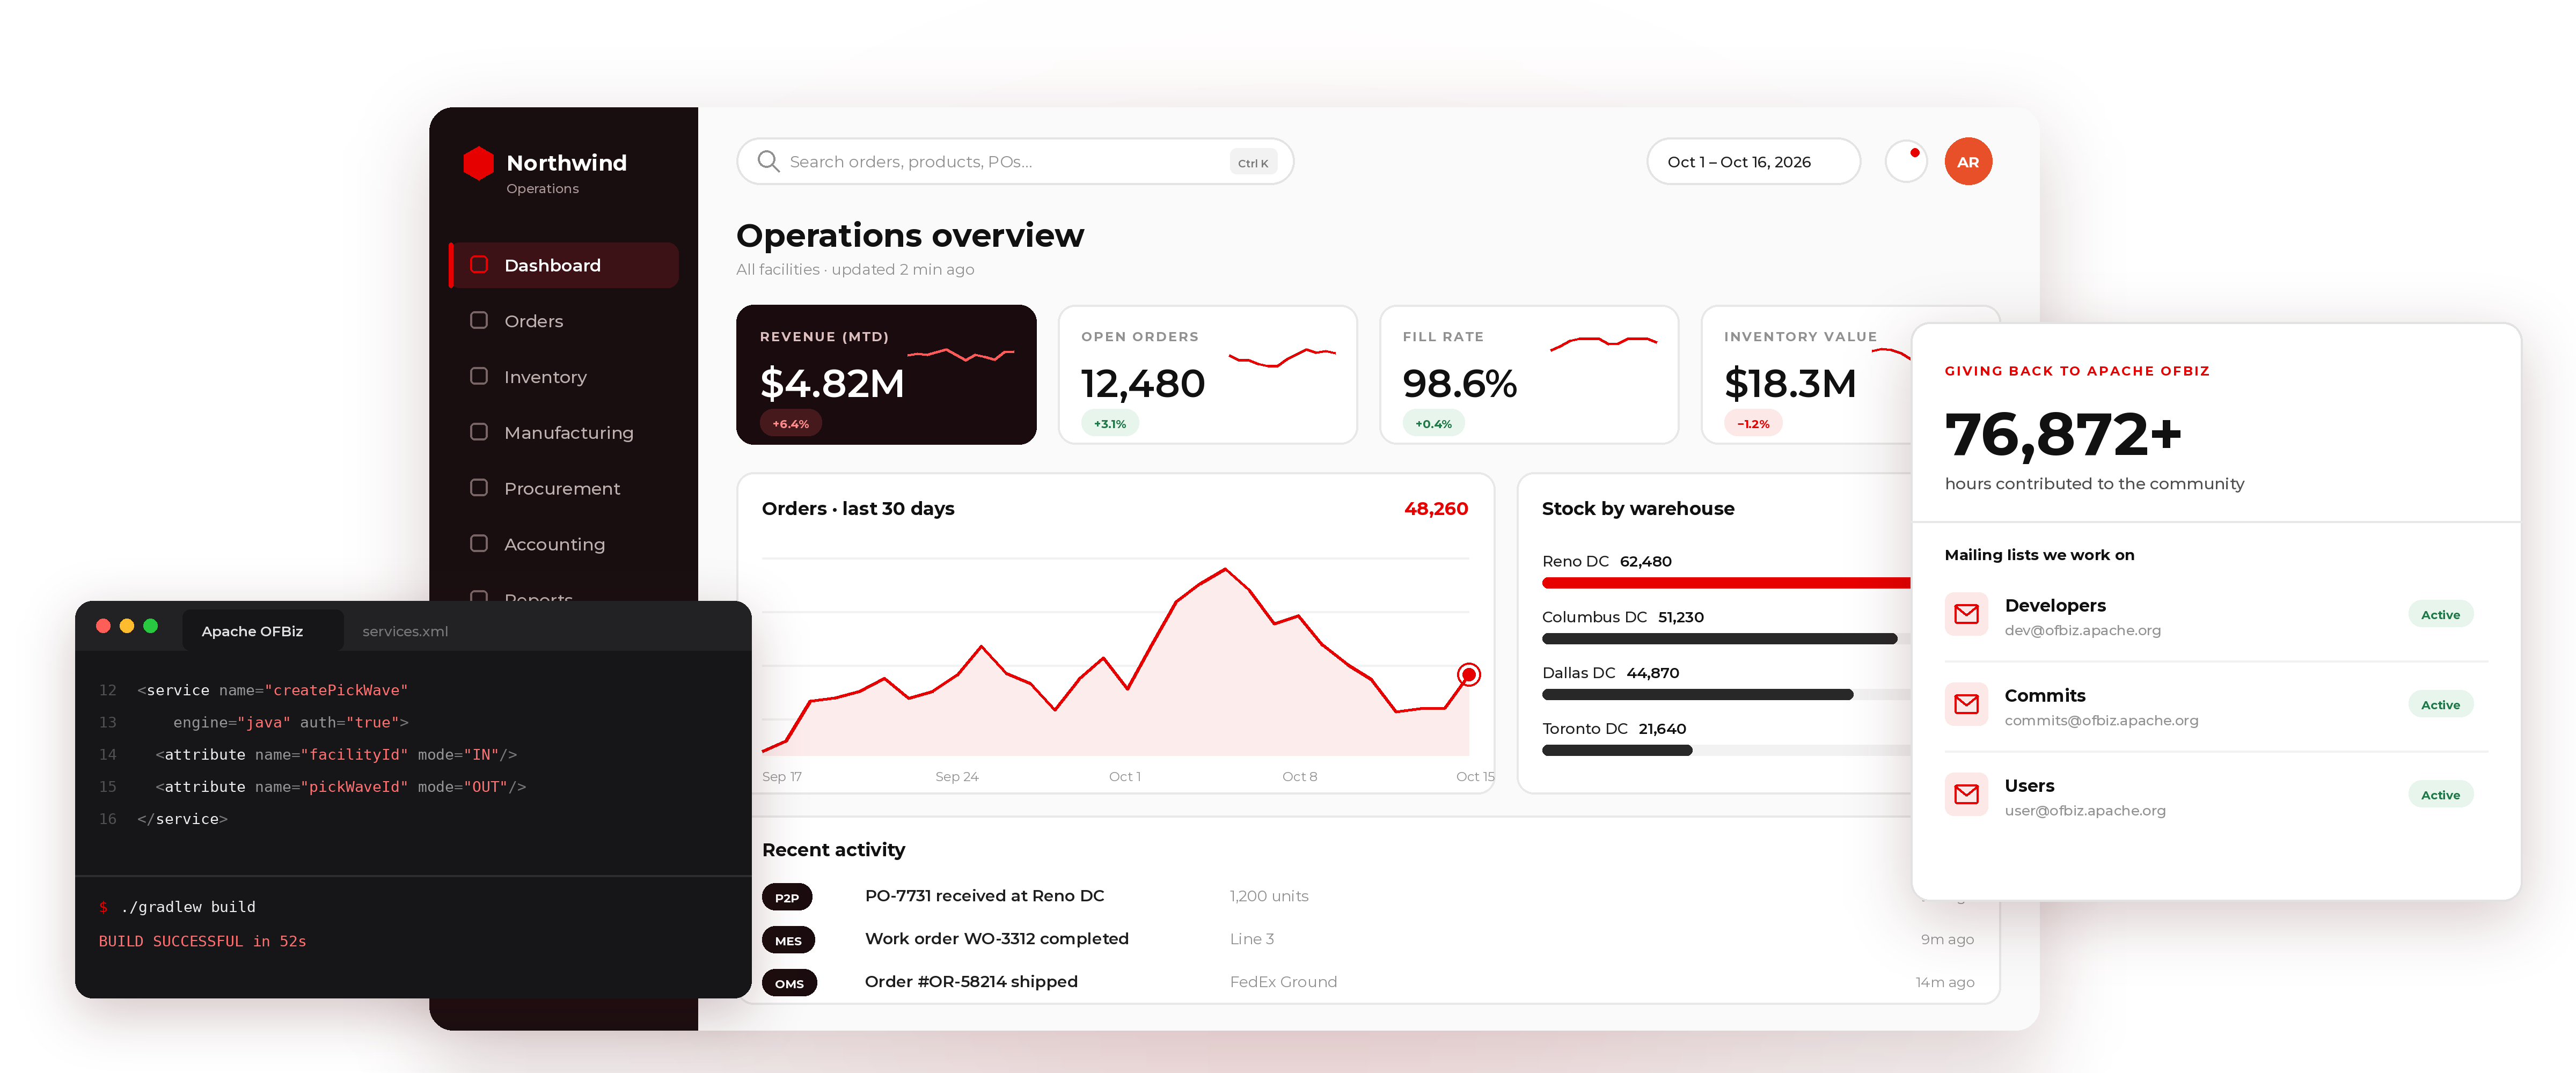Click the Columbus DC stock bar
Viewport: 2576px width, 1073px height.
1719,639
